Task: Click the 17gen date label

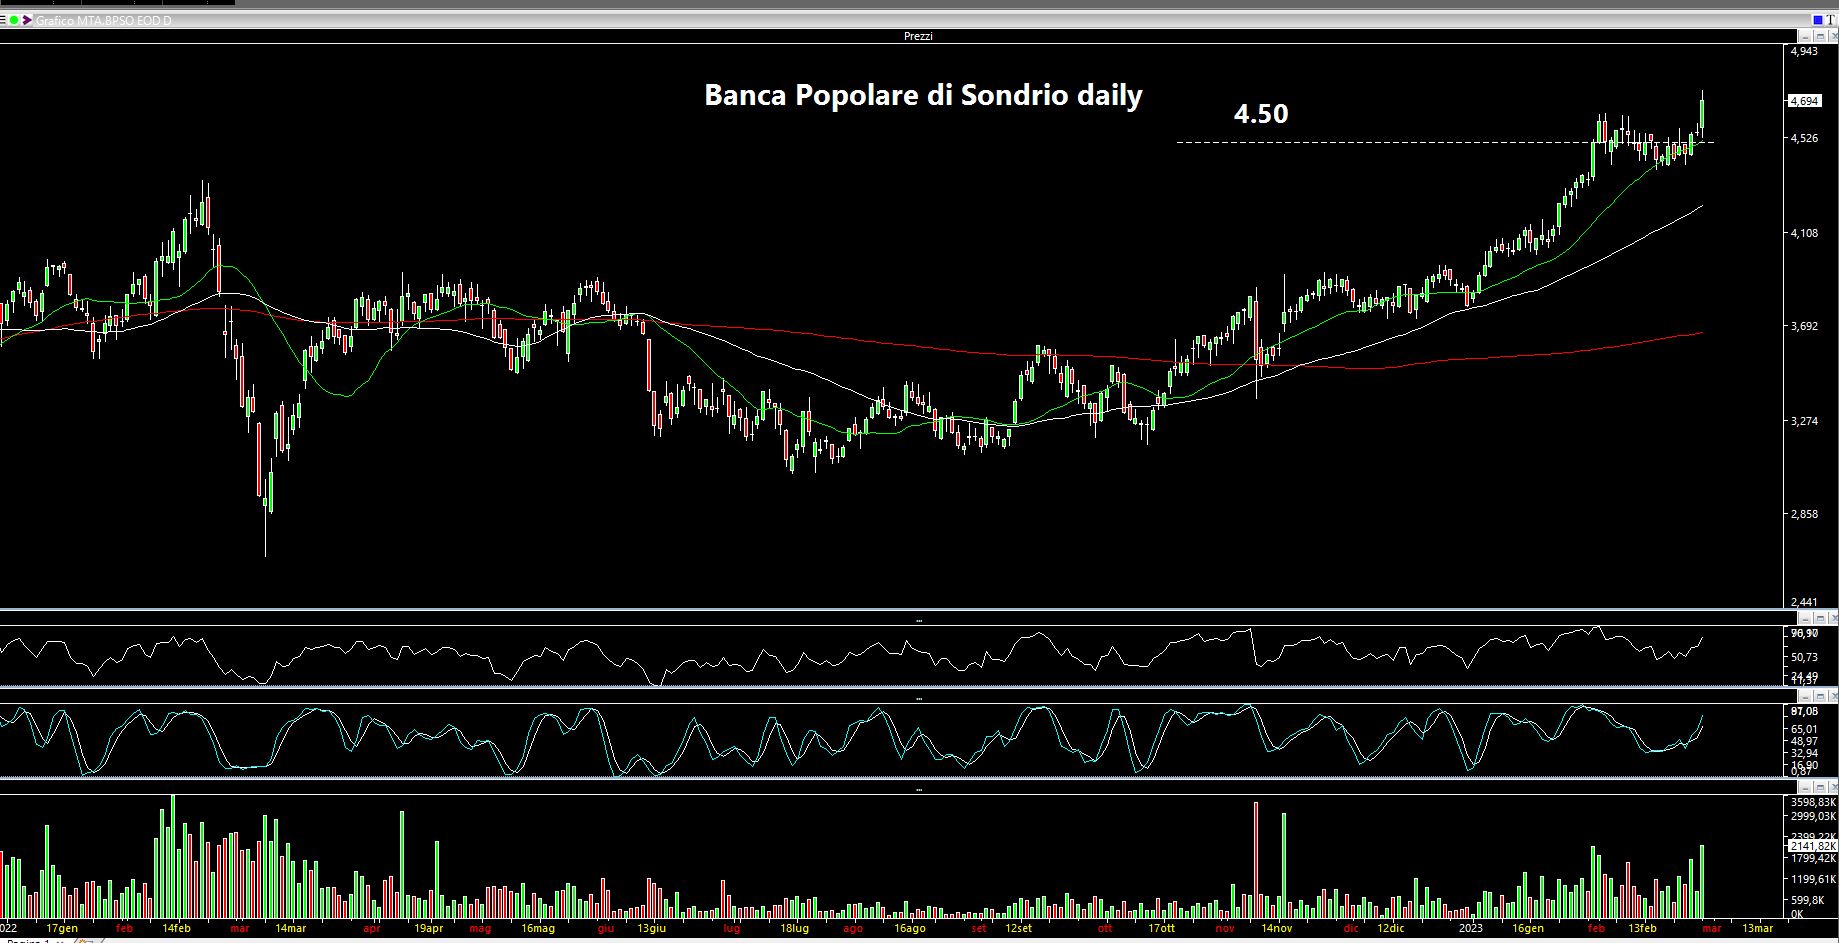Action: coord(62,929)
